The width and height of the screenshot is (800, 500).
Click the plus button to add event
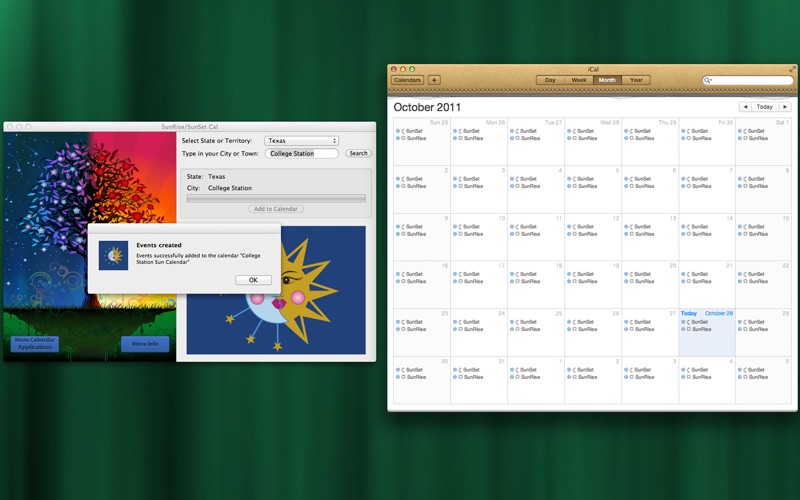coord(434,80)
